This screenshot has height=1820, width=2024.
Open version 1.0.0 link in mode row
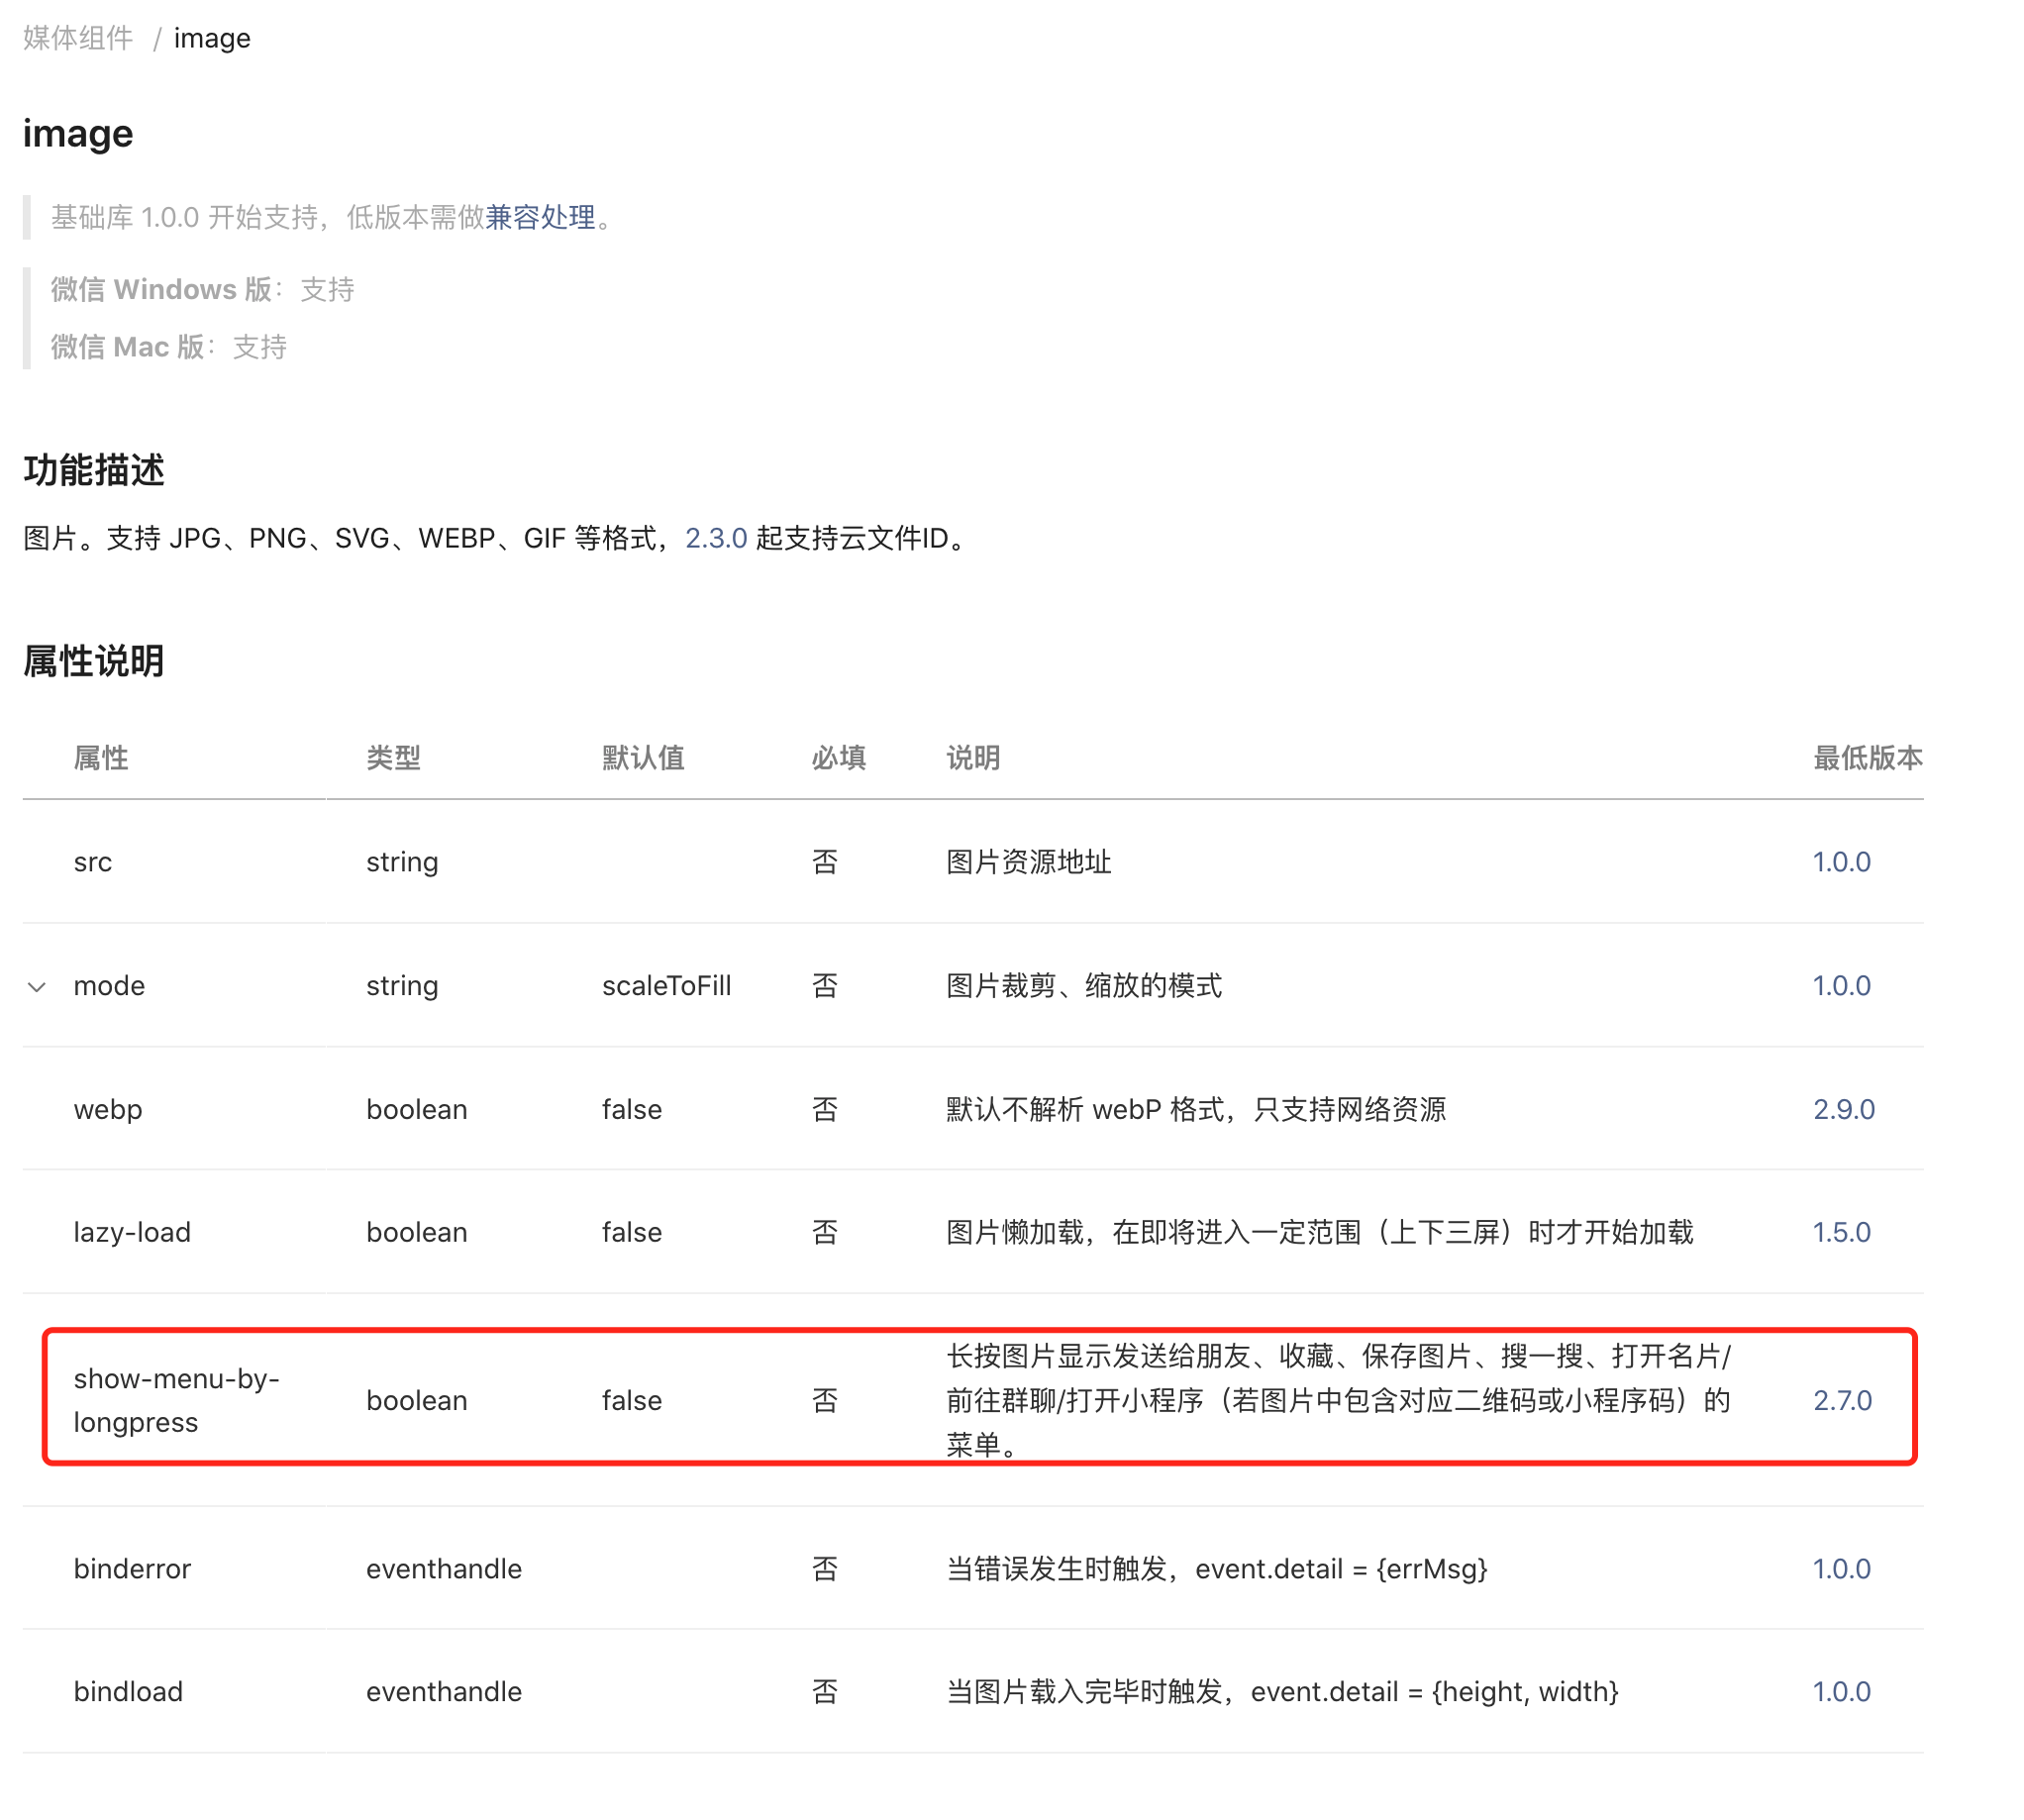[1841, 986]
